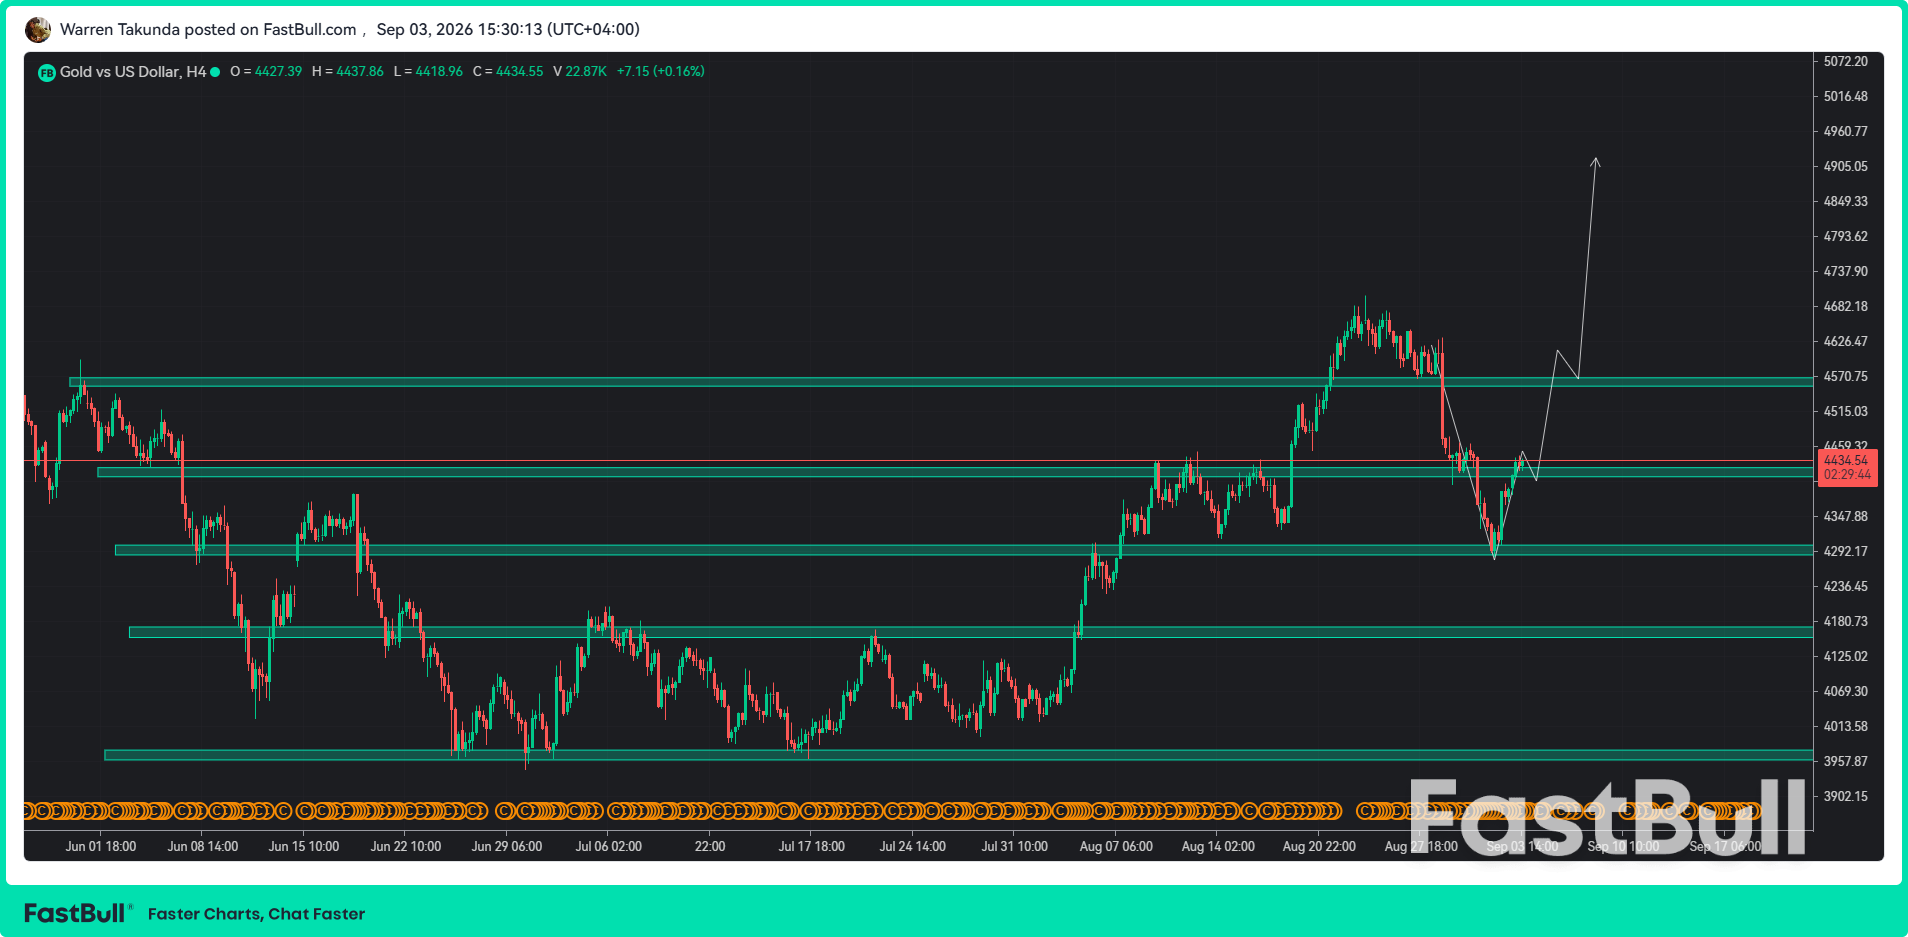1908x937 pixels.
Task: Click price axis label 3902.15
Action: point(1846,797)
